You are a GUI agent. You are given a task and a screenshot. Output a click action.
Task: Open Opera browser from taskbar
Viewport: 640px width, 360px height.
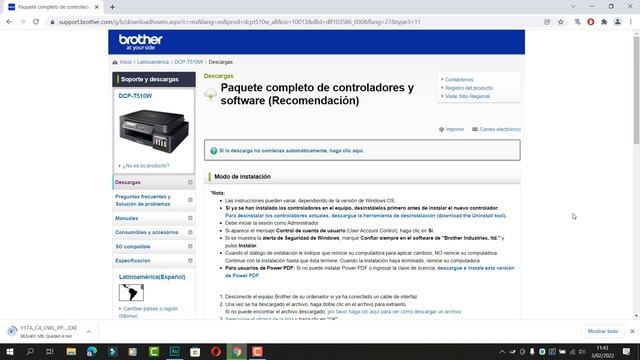pos(216,351)
